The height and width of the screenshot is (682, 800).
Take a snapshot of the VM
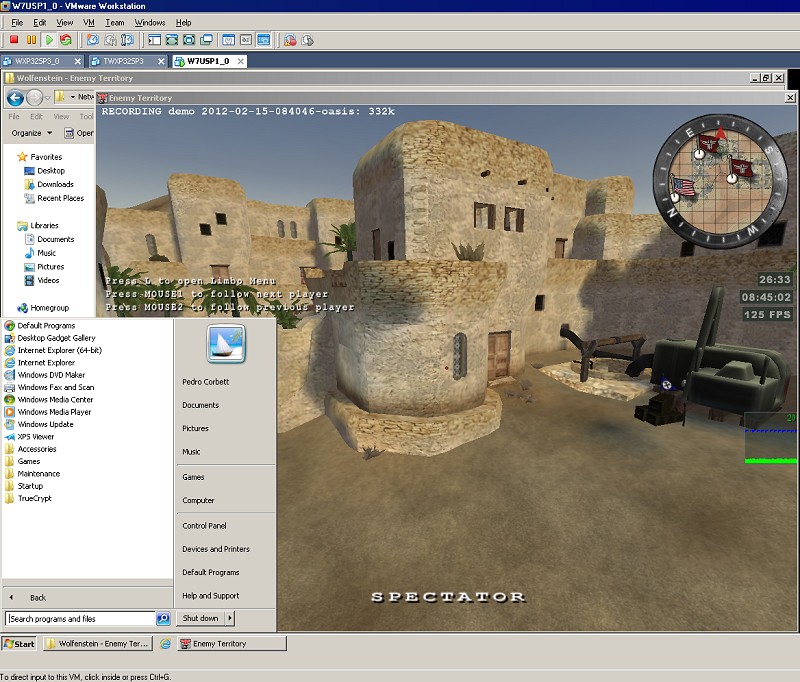tap(93, 40)
